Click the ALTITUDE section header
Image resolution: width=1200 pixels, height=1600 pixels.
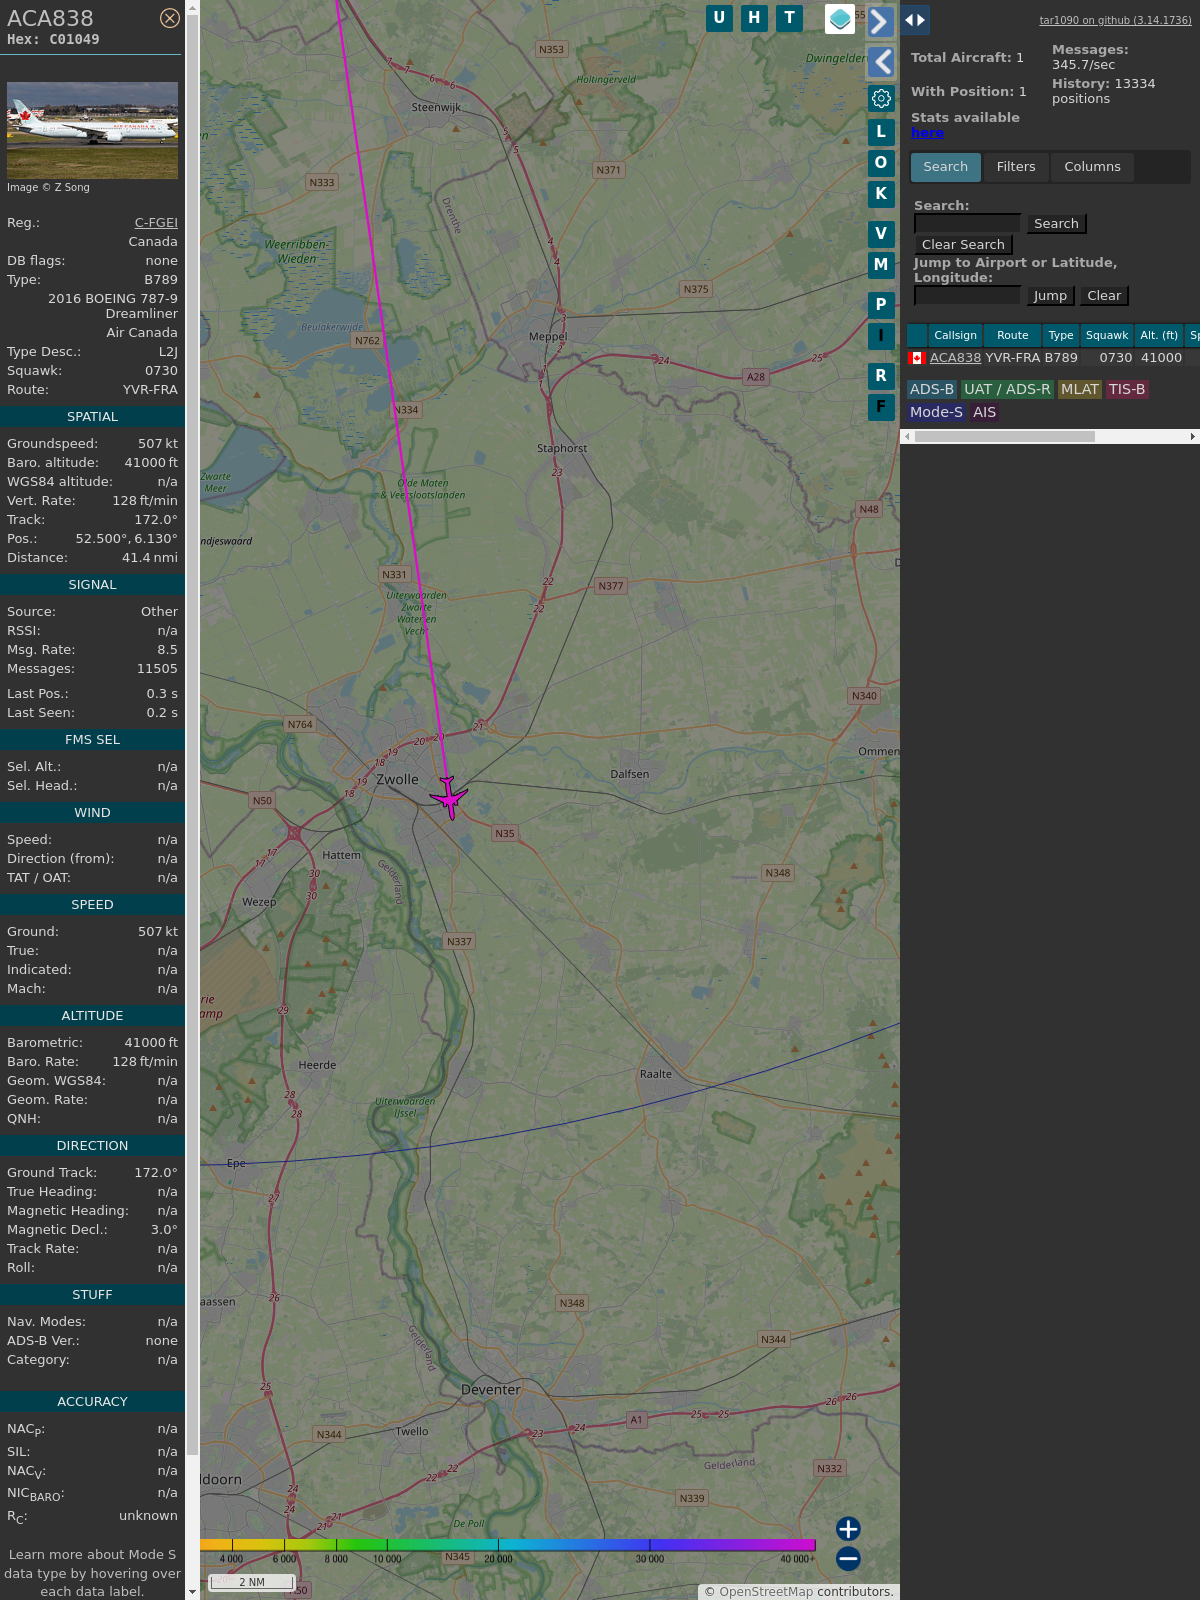pyautogui.click(x=92, y=1016)
